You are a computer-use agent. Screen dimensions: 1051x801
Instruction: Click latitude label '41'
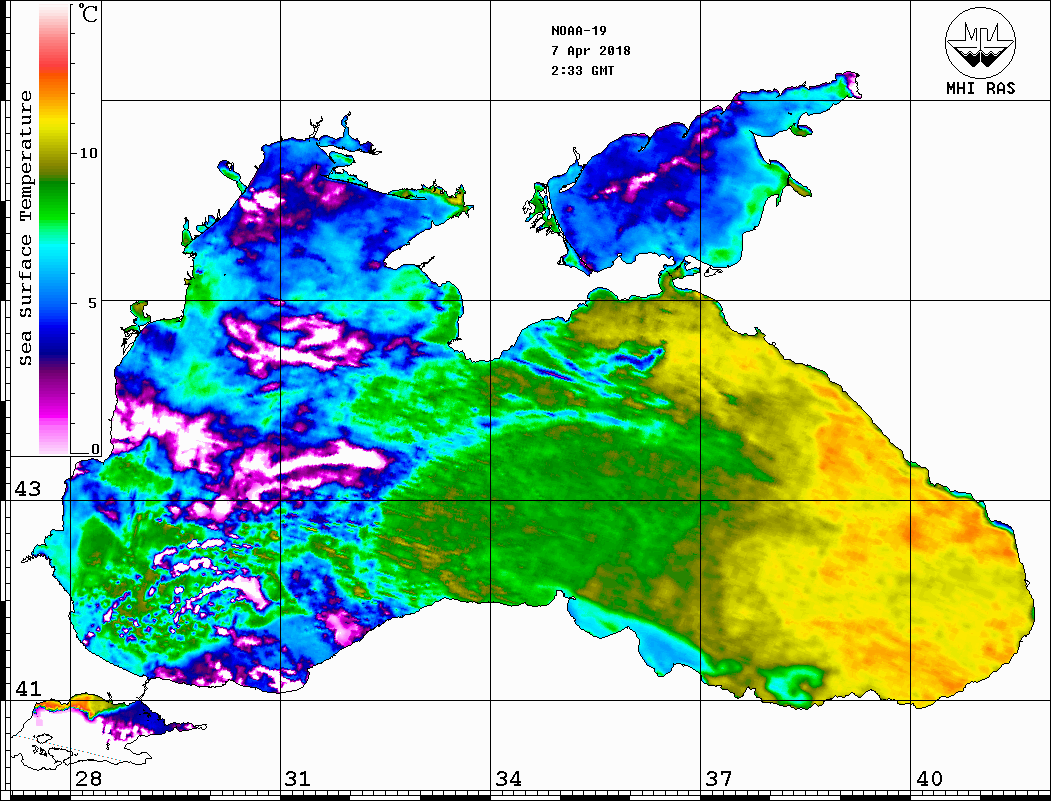point(28,688)
